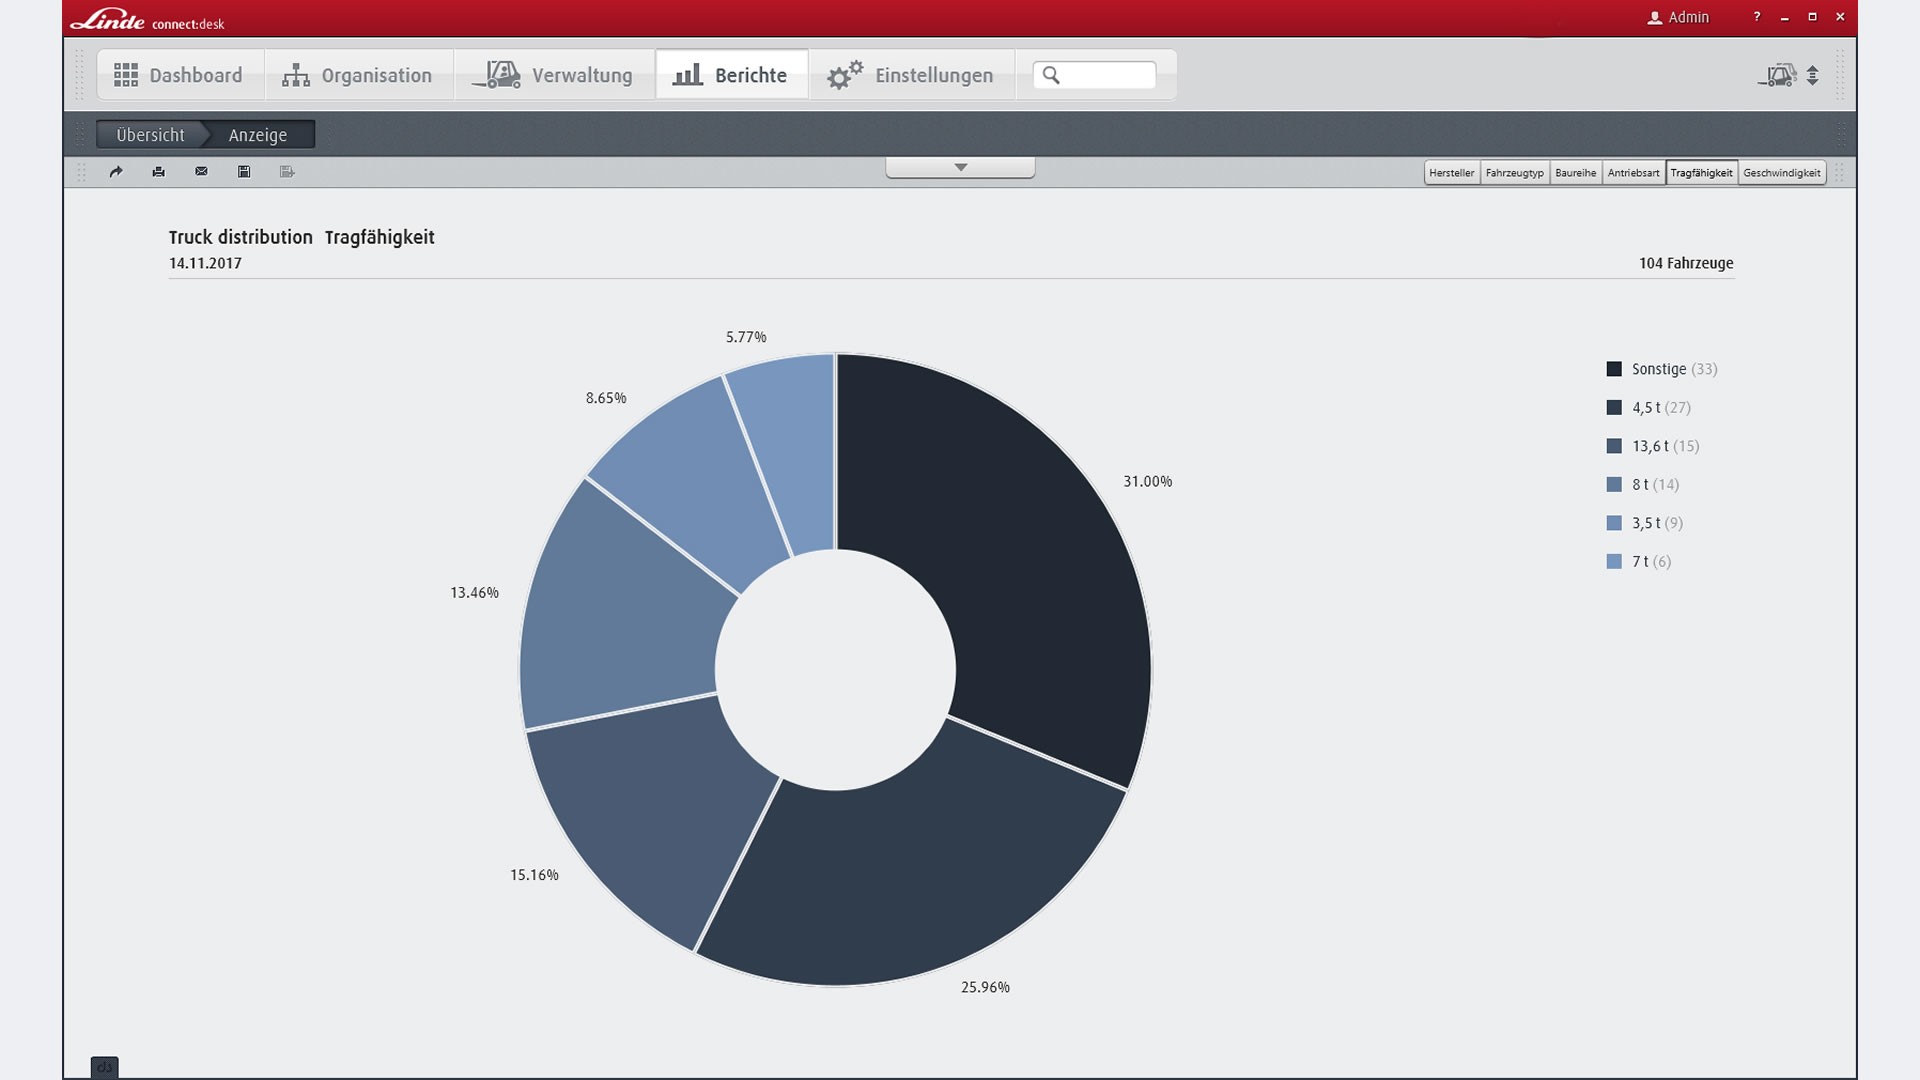Switch to the Berichte tab
This screenshot has width=1920, height=1080.
click(x=731, y=74)
